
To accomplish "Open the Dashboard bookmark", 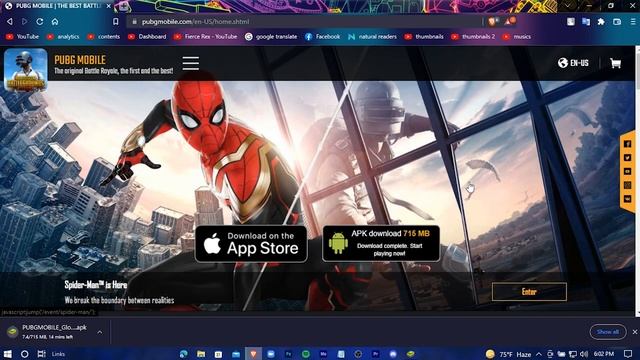I will pyautogui.click(x=147, y=37).
